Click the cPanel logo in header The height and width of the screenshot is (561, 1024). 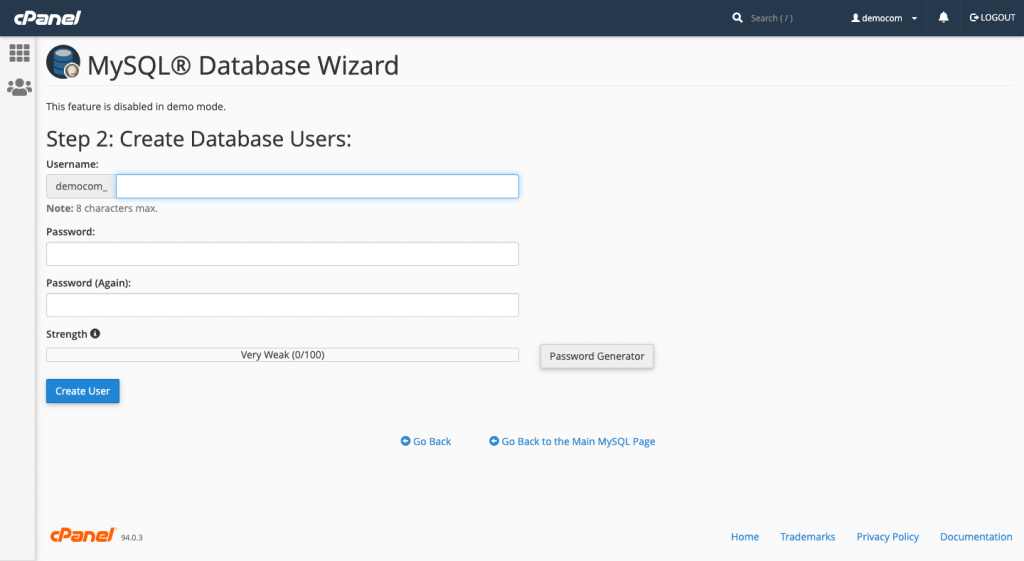(x=48, y=18)
